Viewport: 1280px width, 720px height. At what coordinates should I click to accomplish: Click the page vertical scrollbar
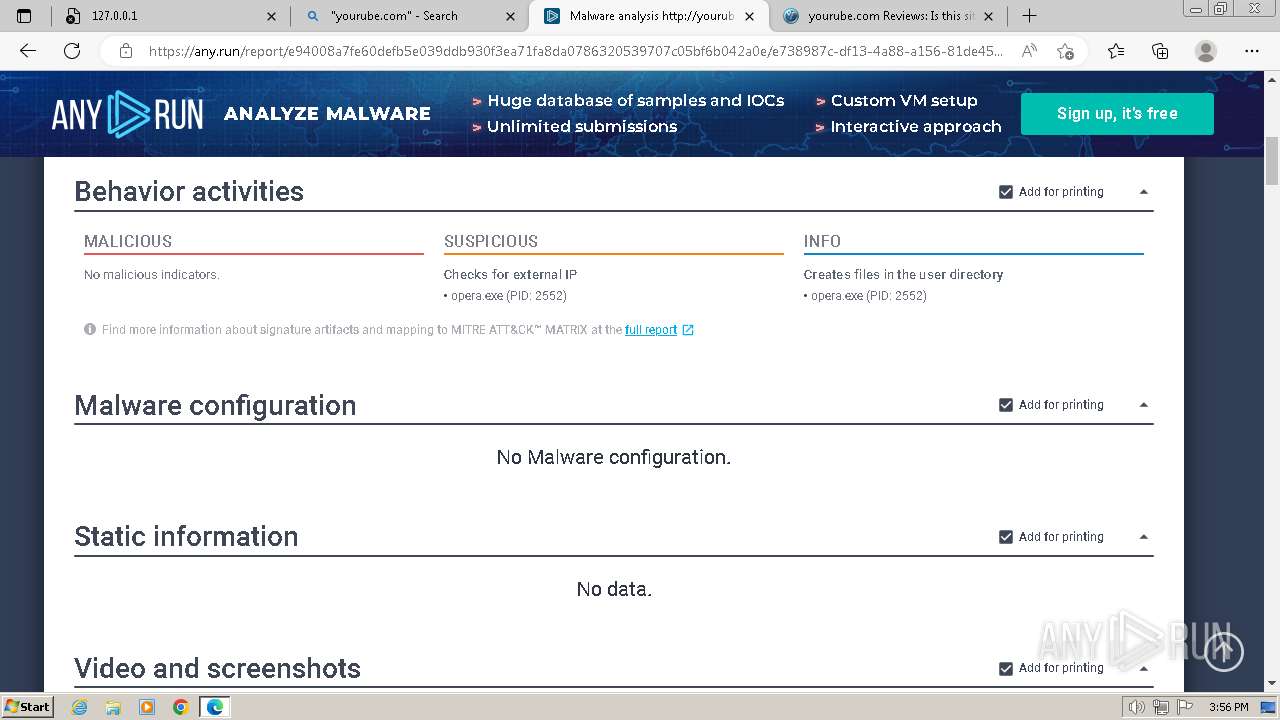(x=1272, y=163)
